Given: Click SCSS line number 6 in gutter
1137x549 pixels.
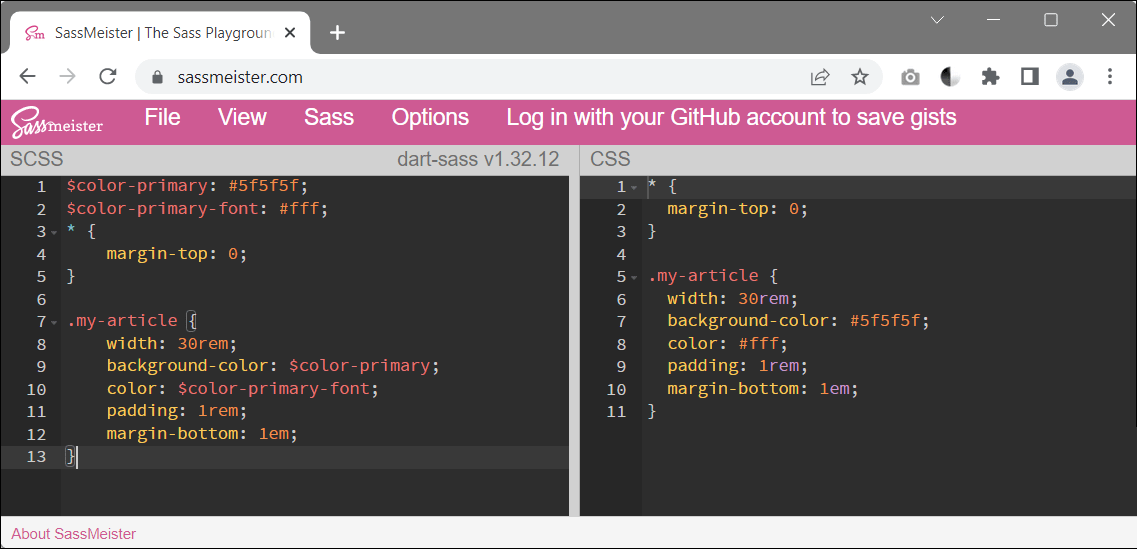Looking at the screenshot, I should click(41, 300).
